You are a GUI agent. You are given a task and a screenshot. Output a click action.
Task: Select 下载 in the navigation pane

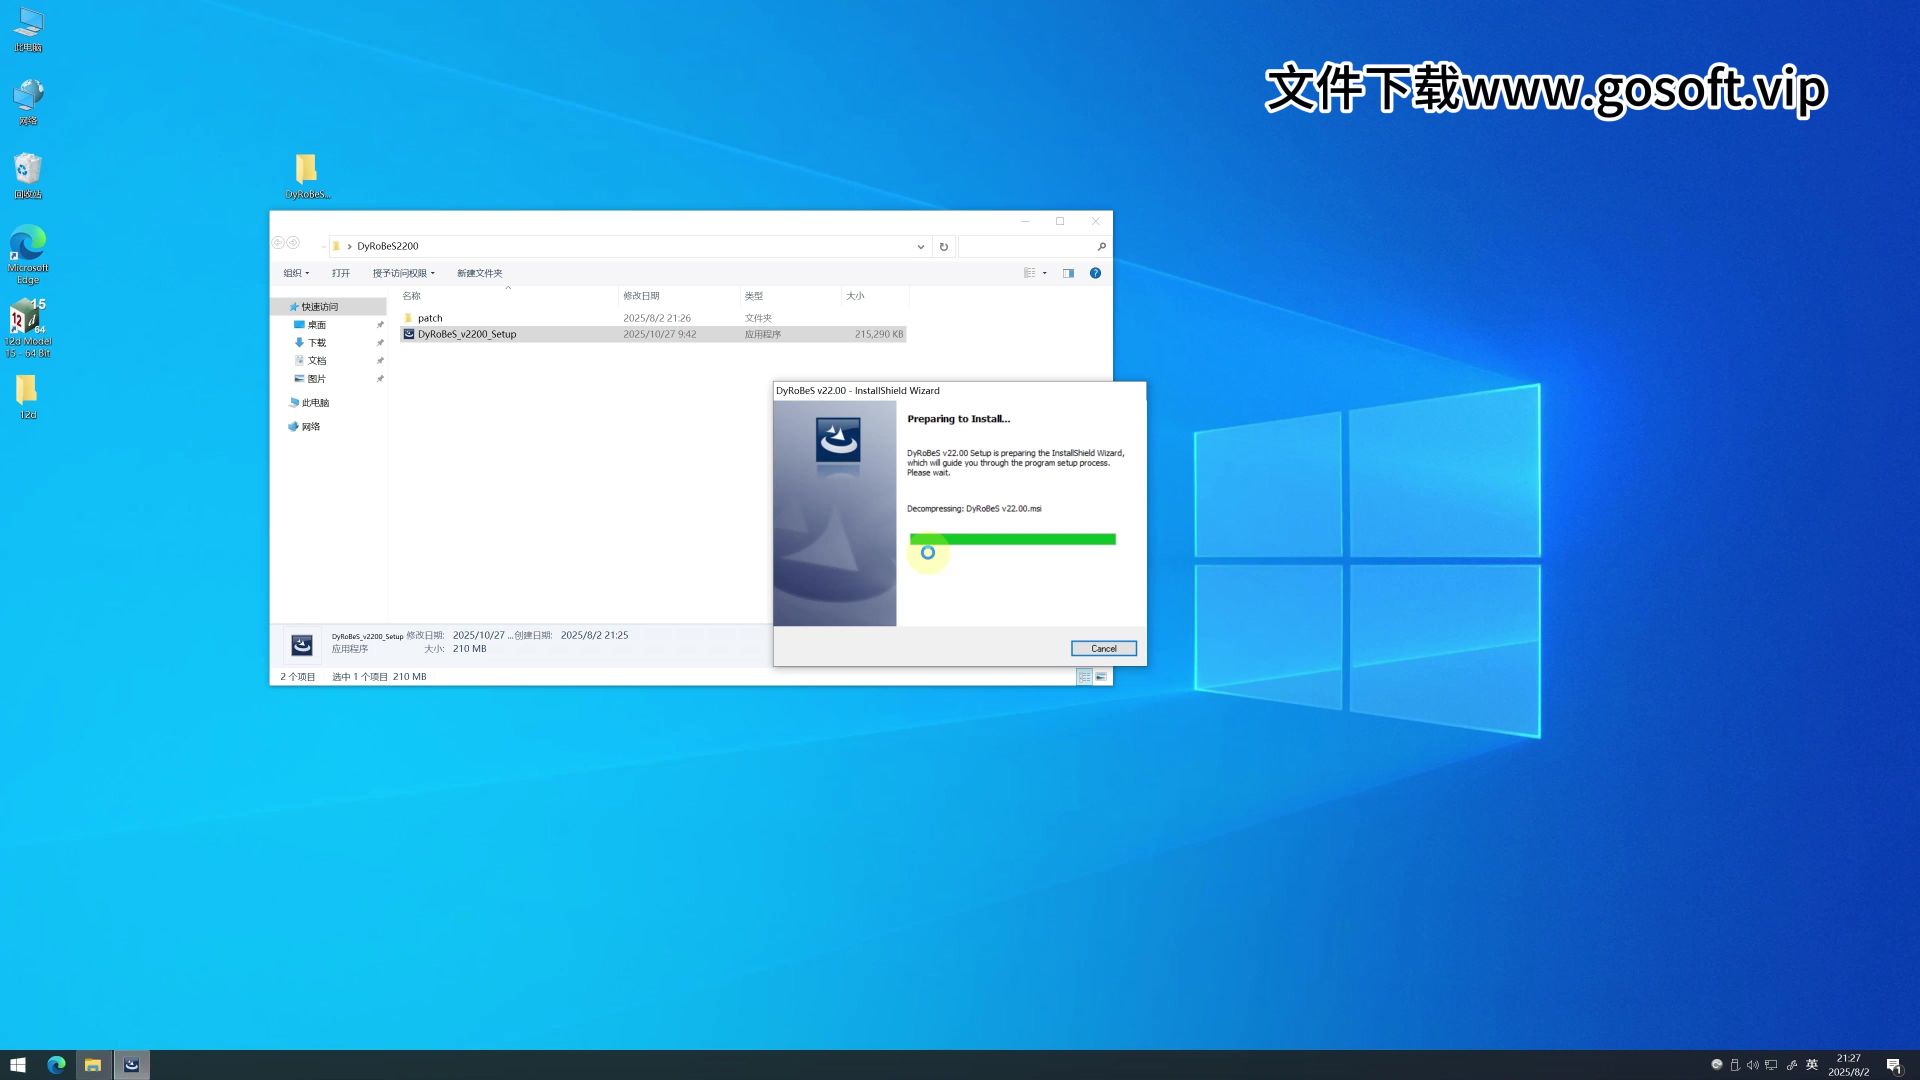tap(316, 343)
